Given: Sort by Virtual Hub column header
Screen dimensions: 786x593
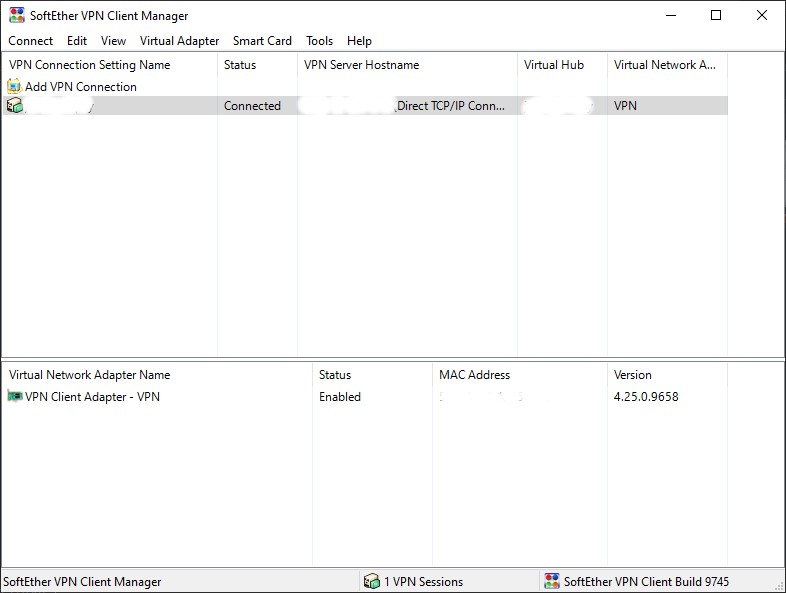Looking at the screenshot, I should point(562,65).
